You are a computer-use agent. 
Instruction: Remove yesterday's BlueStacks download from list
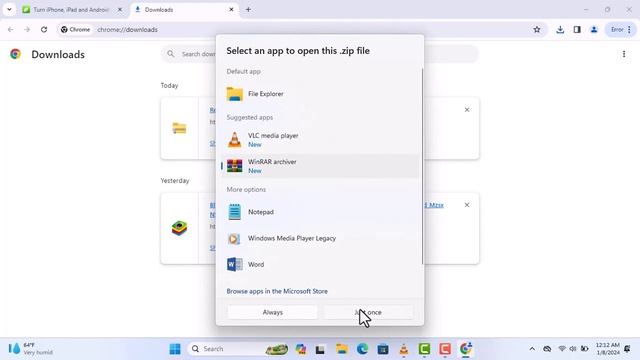[467, 205]
